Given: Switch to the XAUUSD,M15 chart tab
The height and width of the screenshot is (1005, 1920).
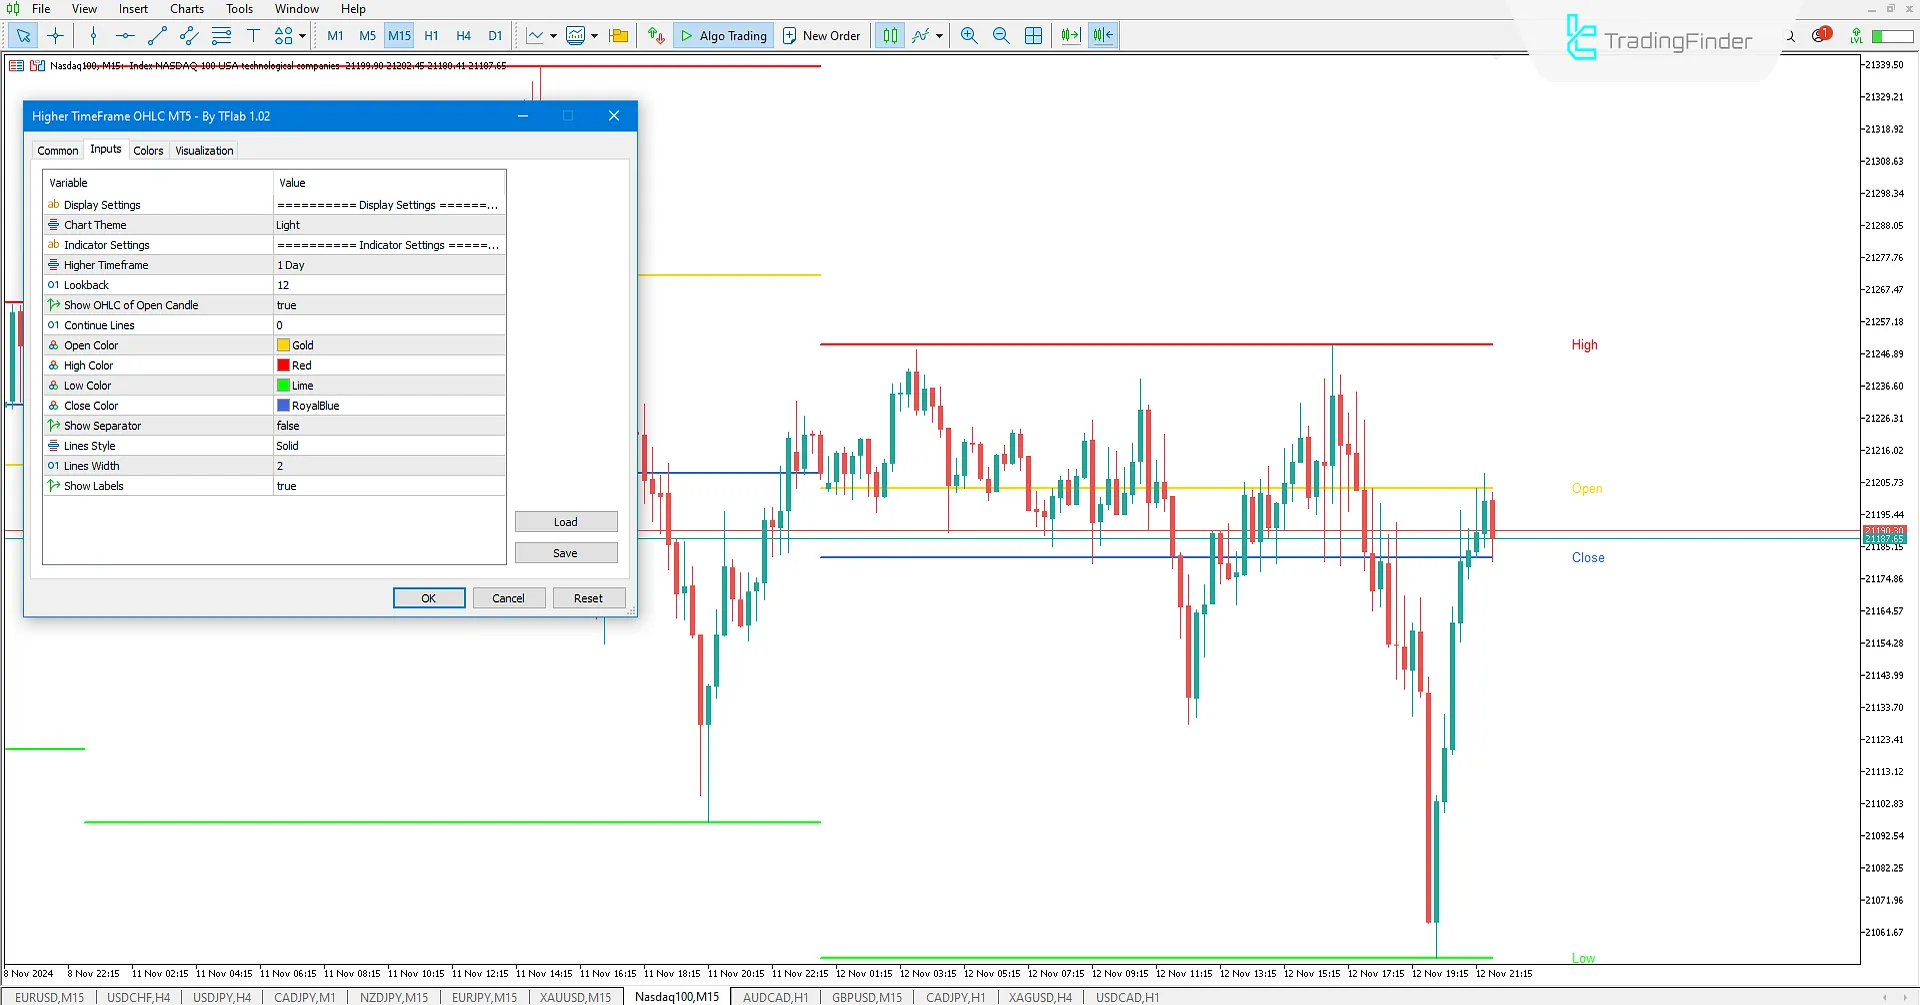Looking at the screenshot, I should (x=575, y=996).
